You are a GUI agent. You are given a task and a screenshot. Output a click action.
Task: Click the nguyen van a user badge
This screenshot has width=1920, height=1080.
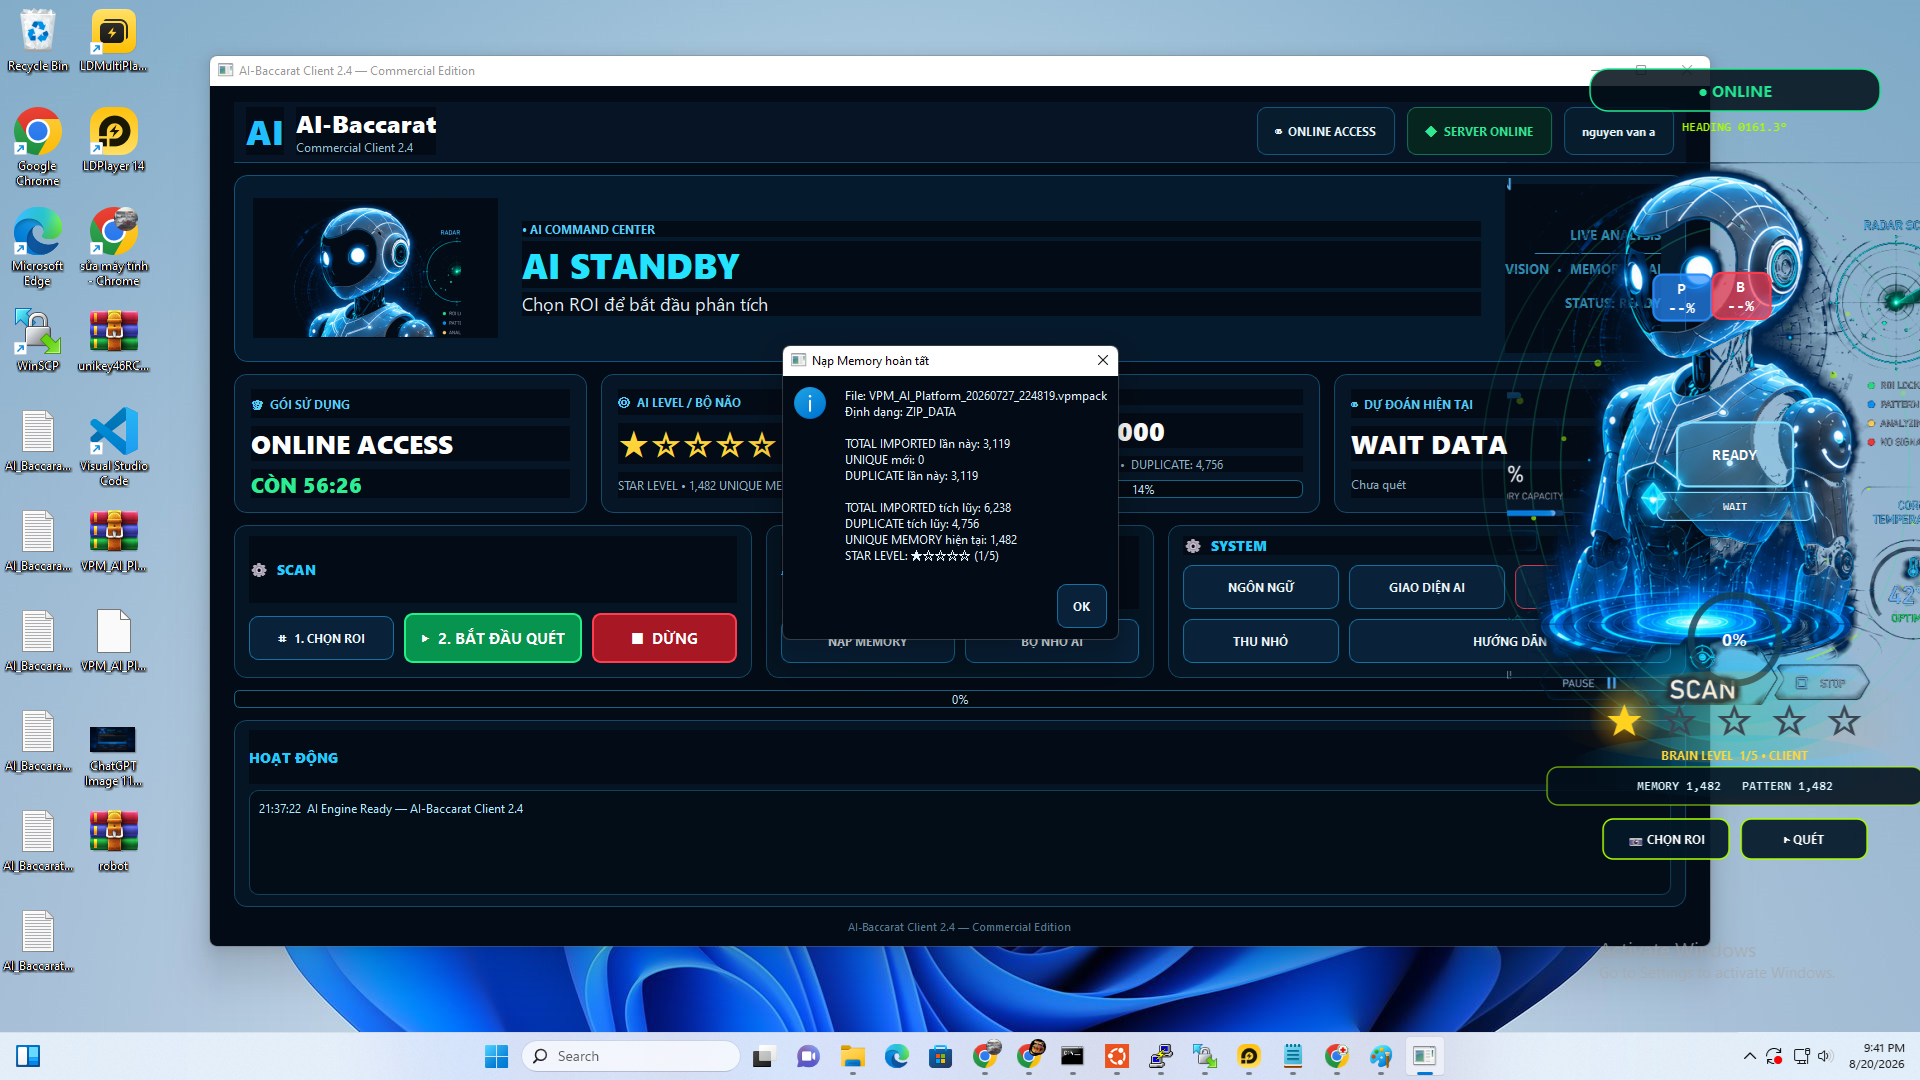1618,131
